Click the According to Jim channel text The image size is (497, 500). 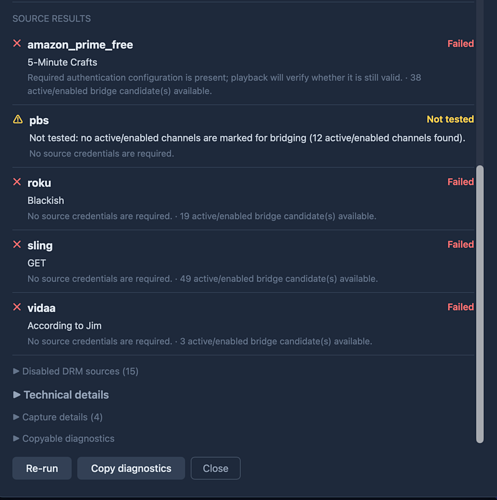[x=64, y=326]
